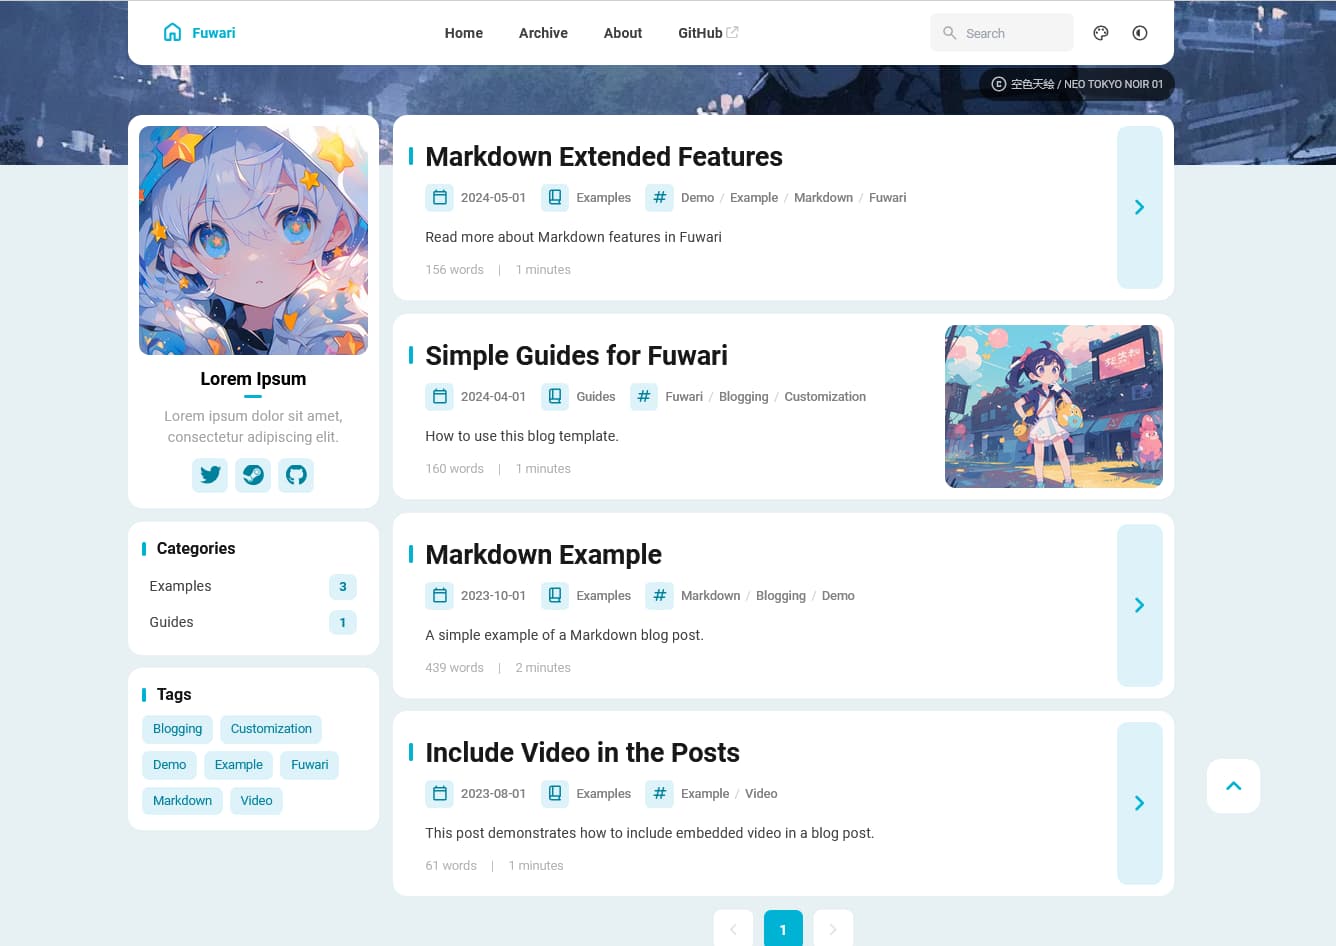The image size is (1336, 946).
Task: Go to the Archive page
Action: click(543, 33)
